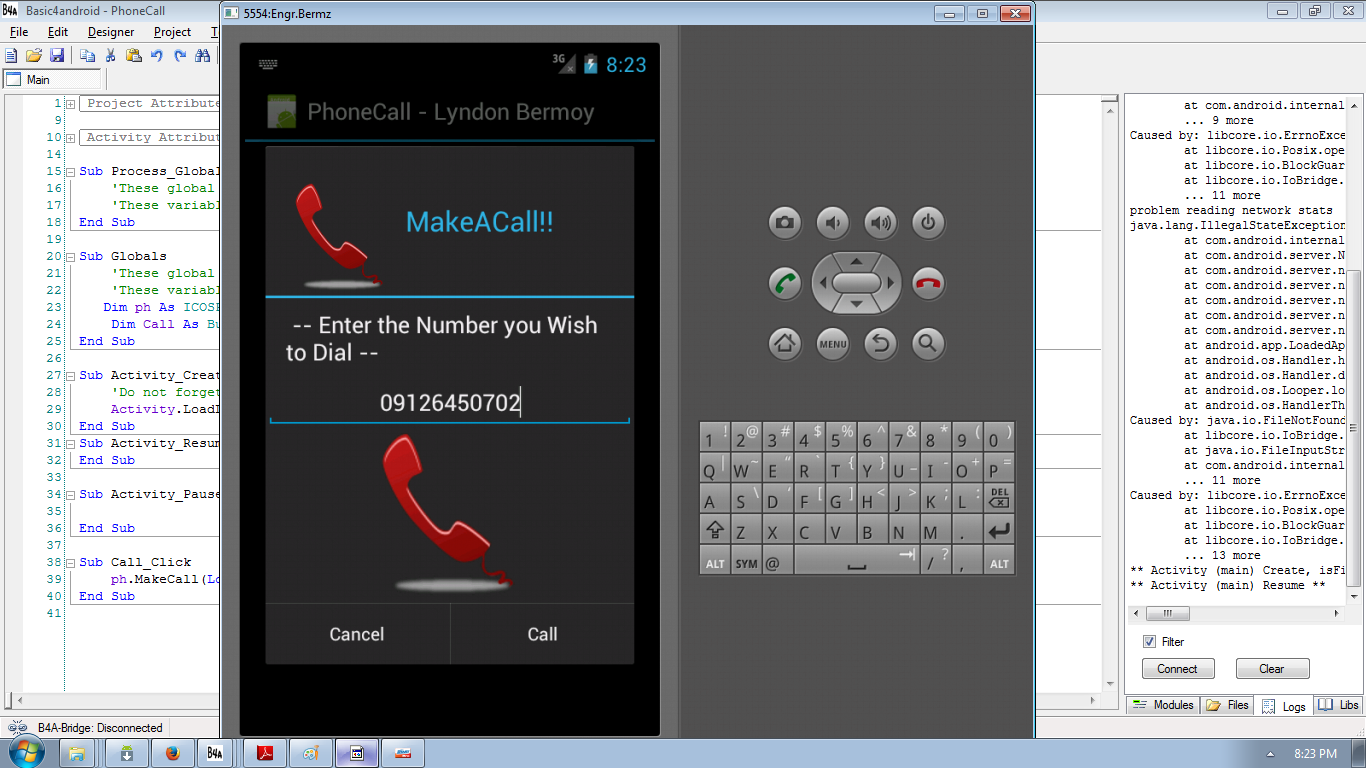Open the File menu
The width and height of the screenshot is (1366, 768).
coord(19,32)
